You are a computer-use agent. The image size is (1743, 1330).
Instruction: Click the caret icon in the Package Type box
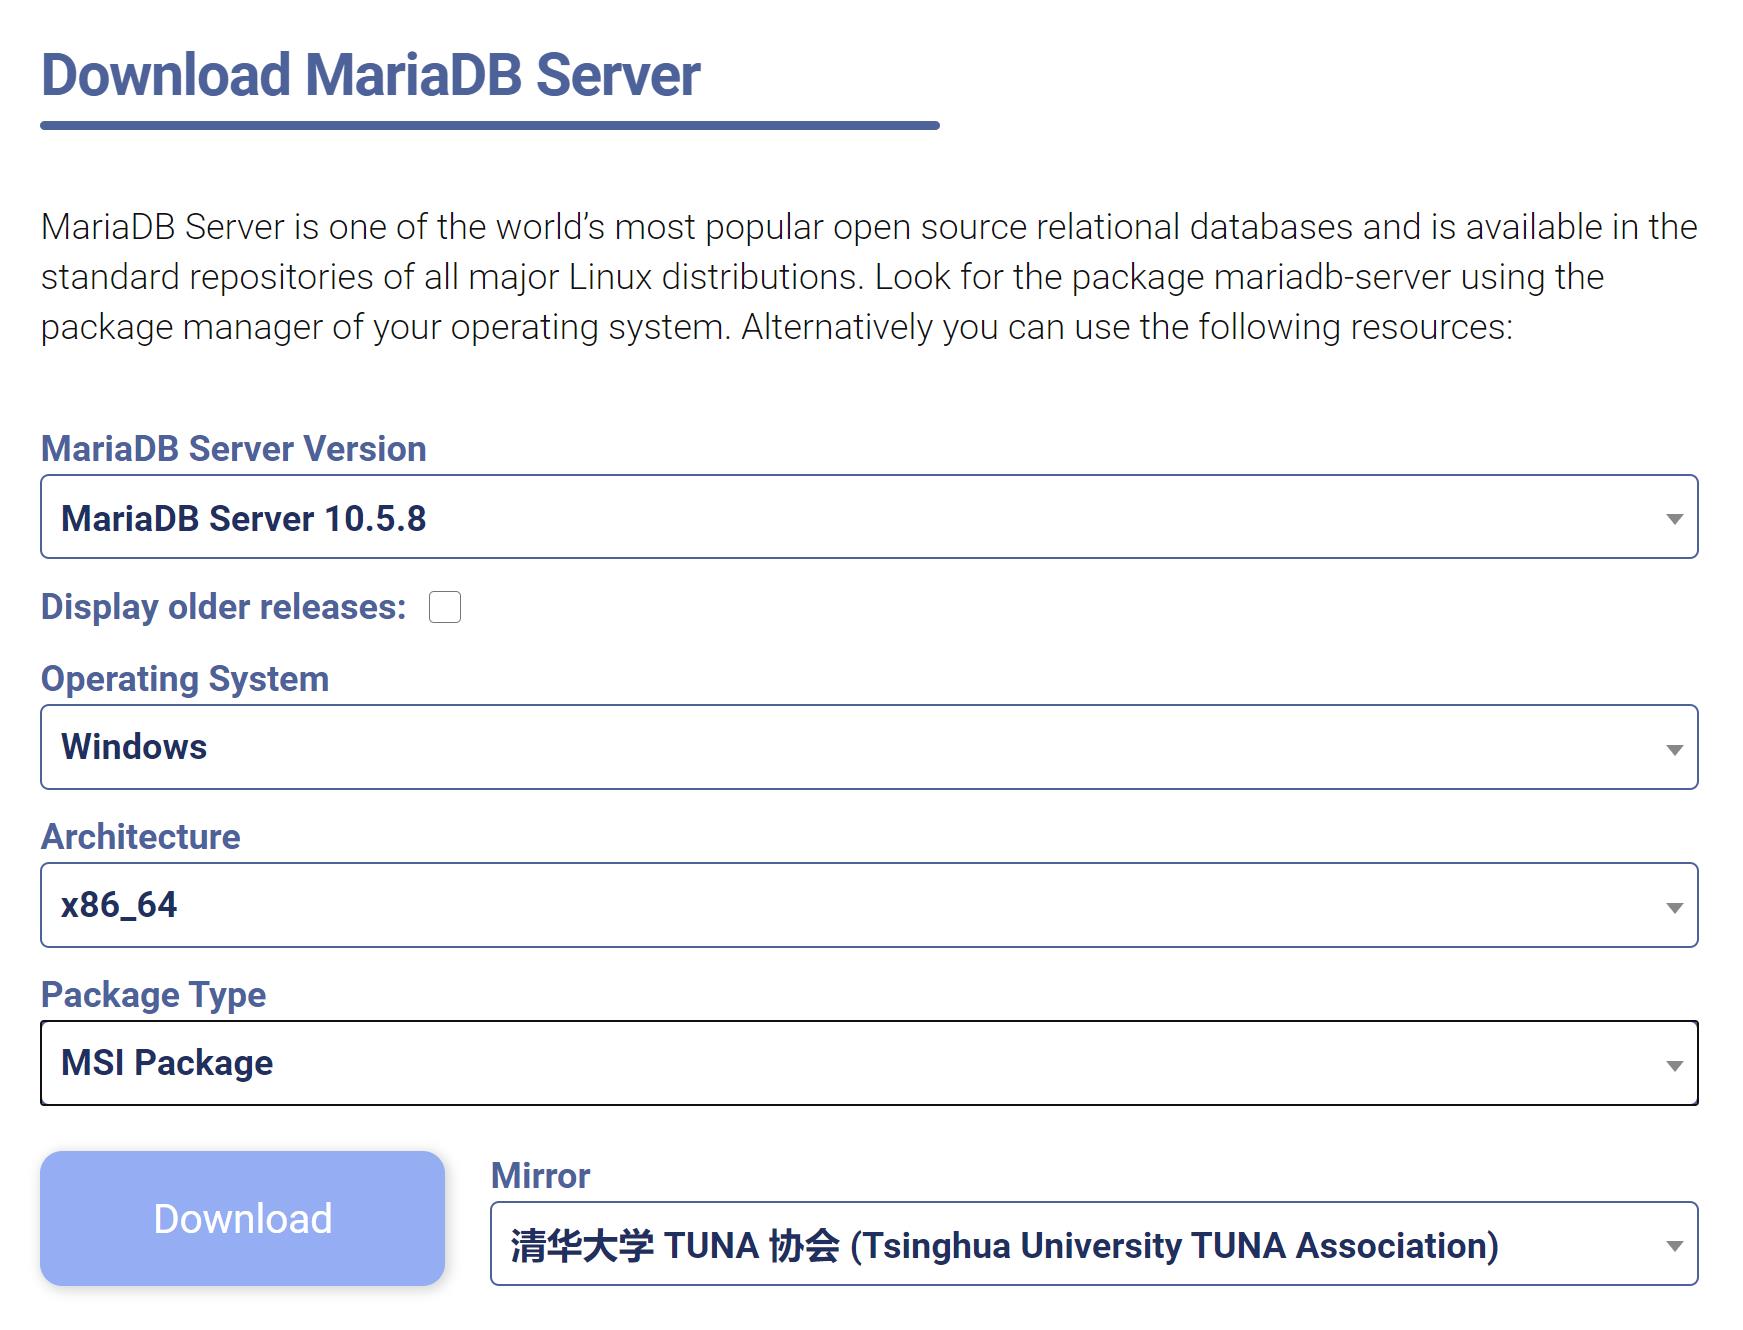click(1674, 1065)
